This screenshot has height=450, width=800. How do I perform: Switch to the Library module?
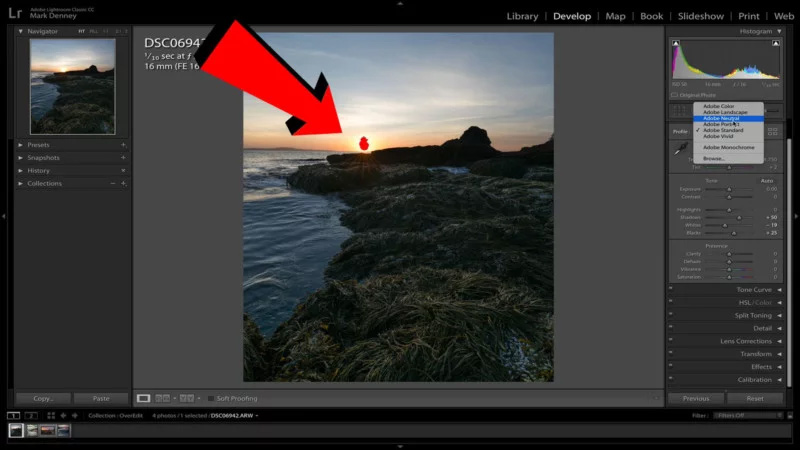click(x=522, y=16)
